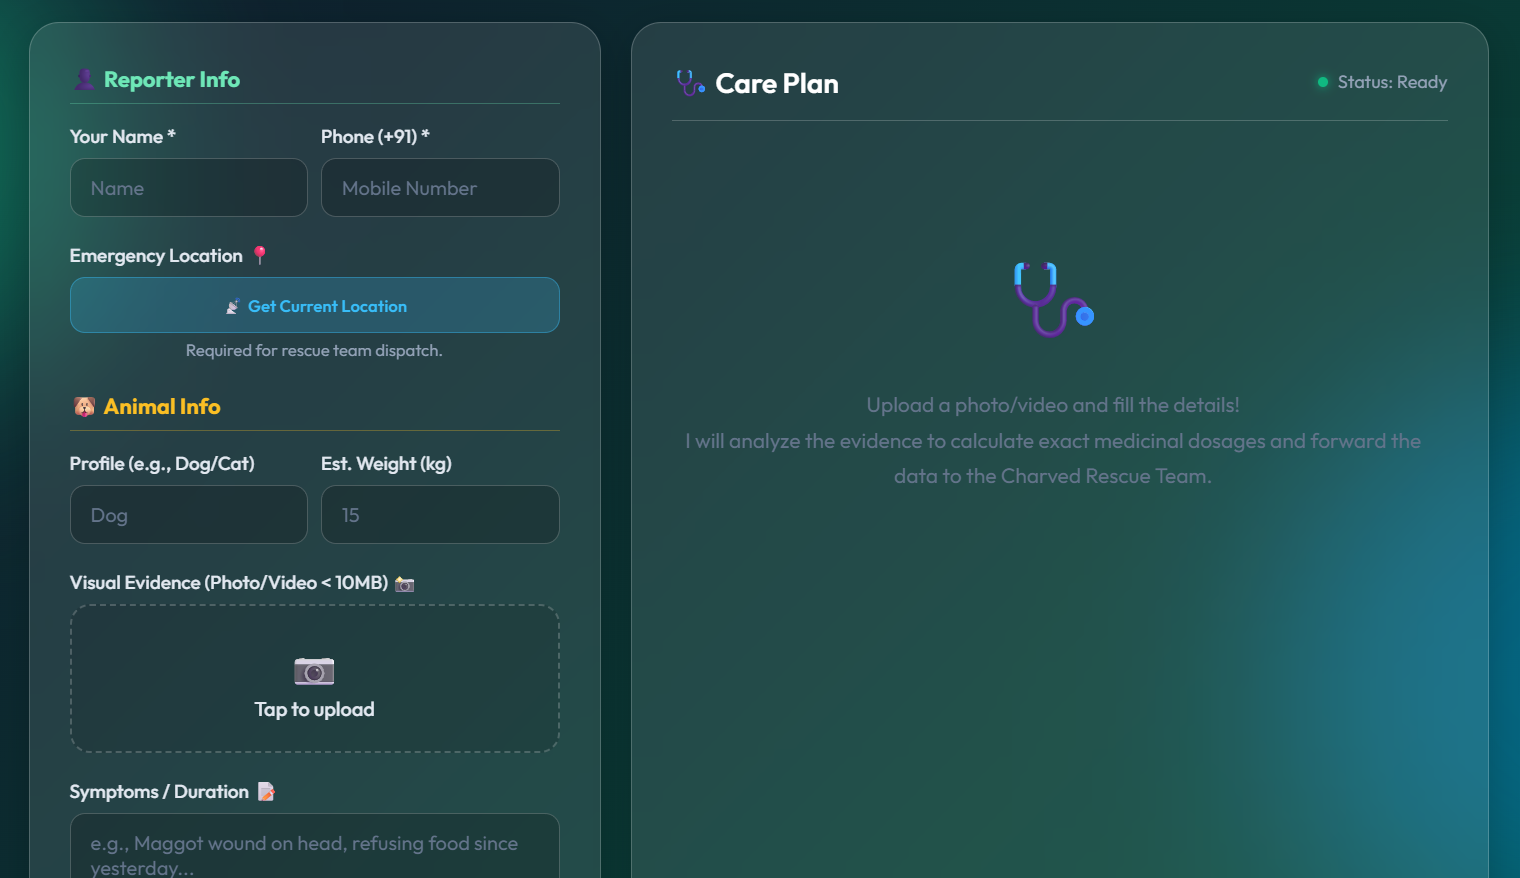Click the camera emoji next to Visual Evidence label
Viewport: 1520px width, 878px height.
(403, 582)
